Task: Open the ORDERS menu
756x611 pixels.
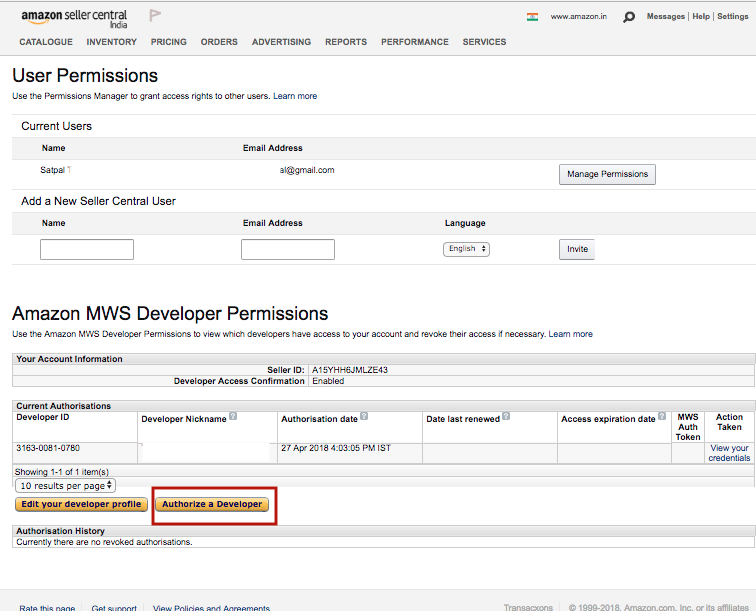Action: point(219,42)
